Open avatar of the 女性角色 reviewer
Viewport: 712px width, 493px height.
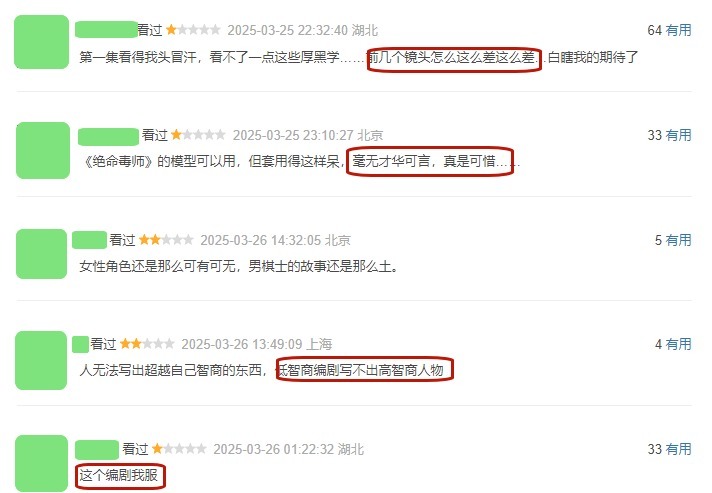point(41,254)
